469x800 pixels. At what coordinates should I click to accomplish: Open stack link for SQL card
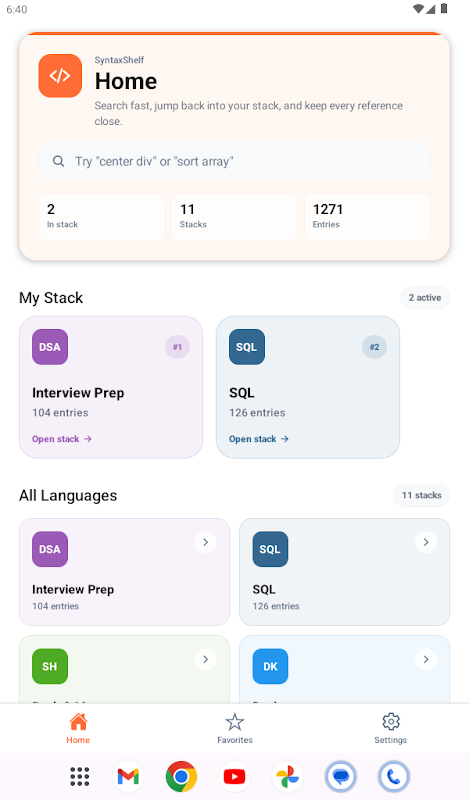tap(259, 439)
